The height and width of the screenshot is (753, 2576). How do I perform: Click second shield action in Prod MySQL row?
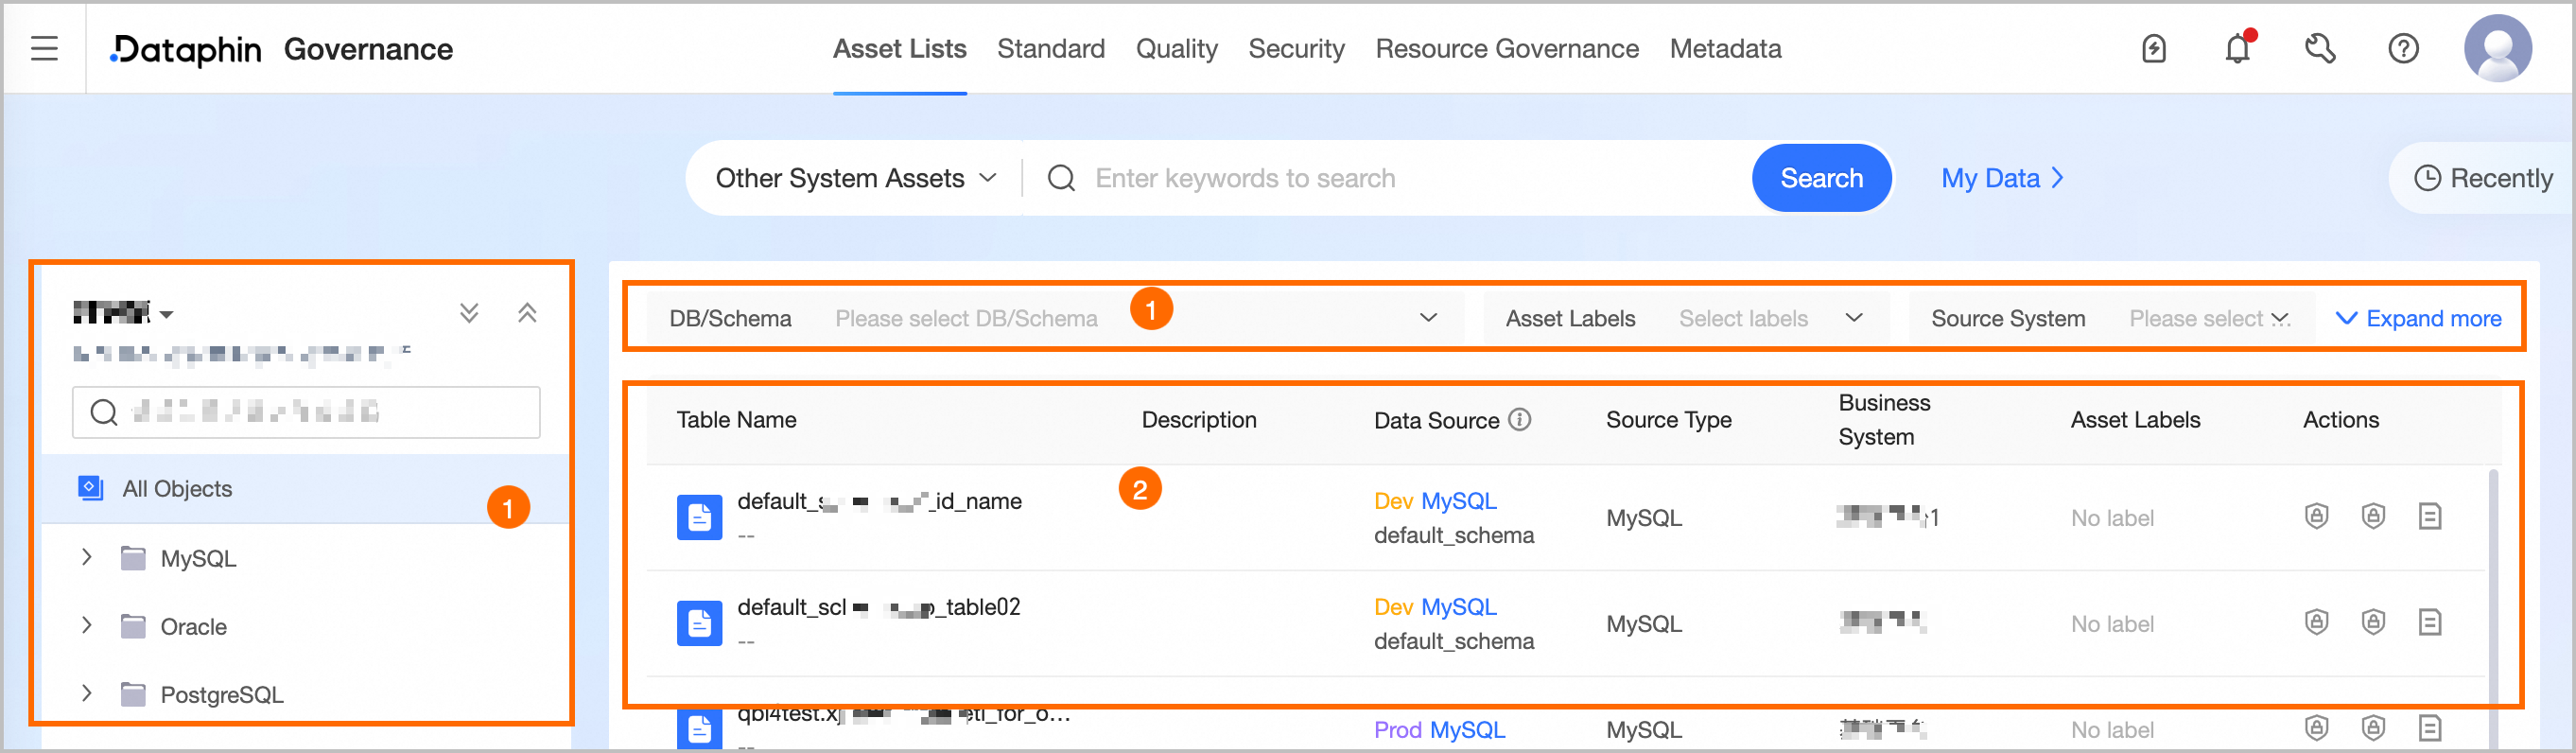pyautogui.click(x=2373, y=728)
